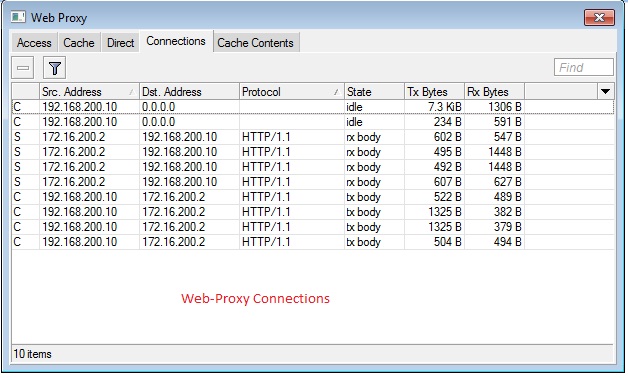Click inside the Find search field

coord(584,67)
